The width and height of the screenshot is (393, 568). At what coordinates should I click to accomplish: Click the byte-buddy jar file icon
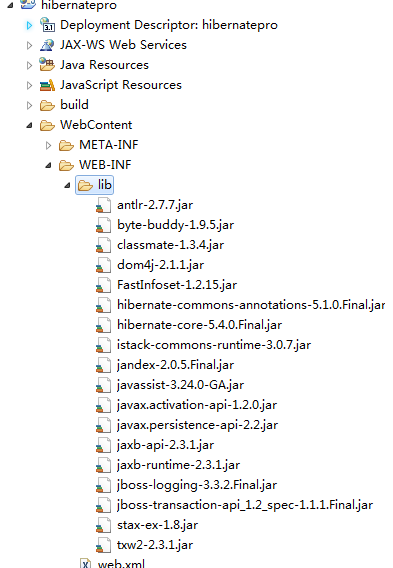(103, 225)
